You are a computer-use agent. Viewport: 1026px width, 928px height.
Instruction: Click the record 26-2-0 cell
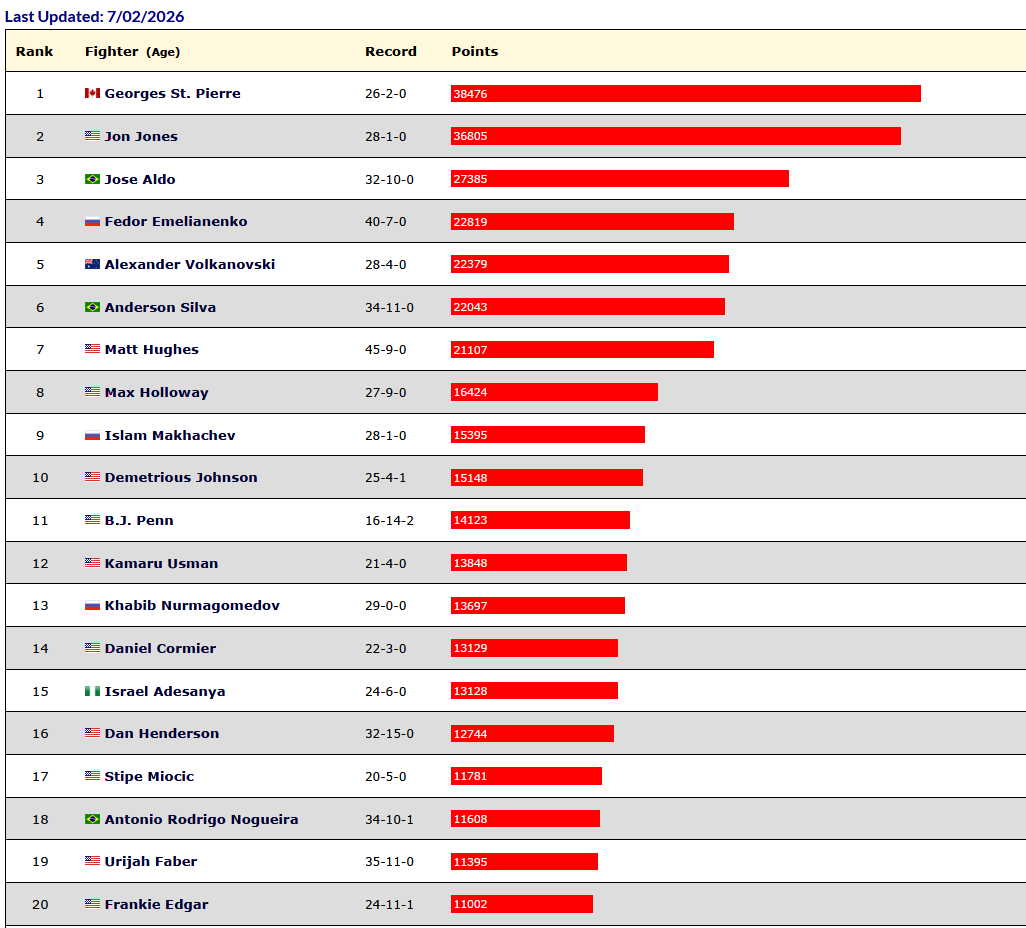point(385,94)
